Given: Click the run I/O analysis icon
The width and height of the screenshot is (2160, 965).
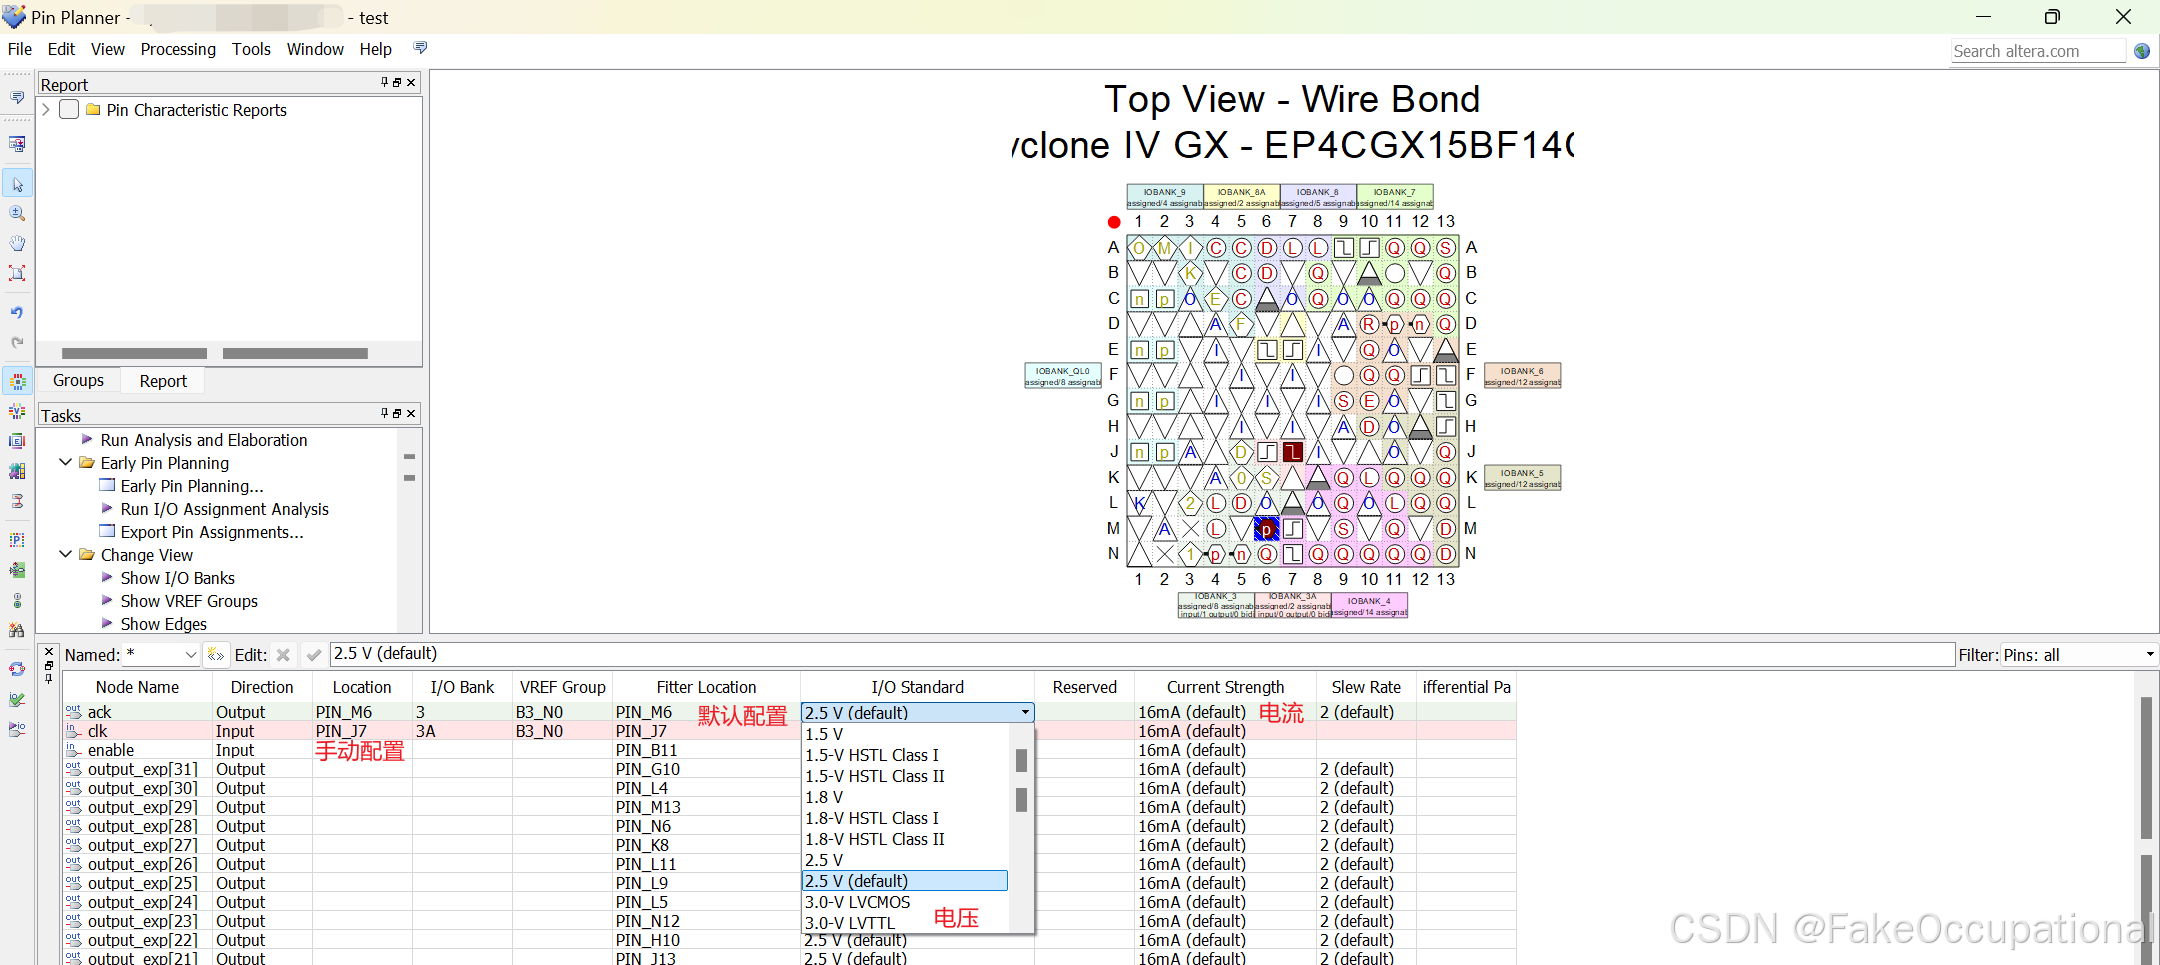Looking at the screenshot, I should pyautogui.click(x=17, y=729).
